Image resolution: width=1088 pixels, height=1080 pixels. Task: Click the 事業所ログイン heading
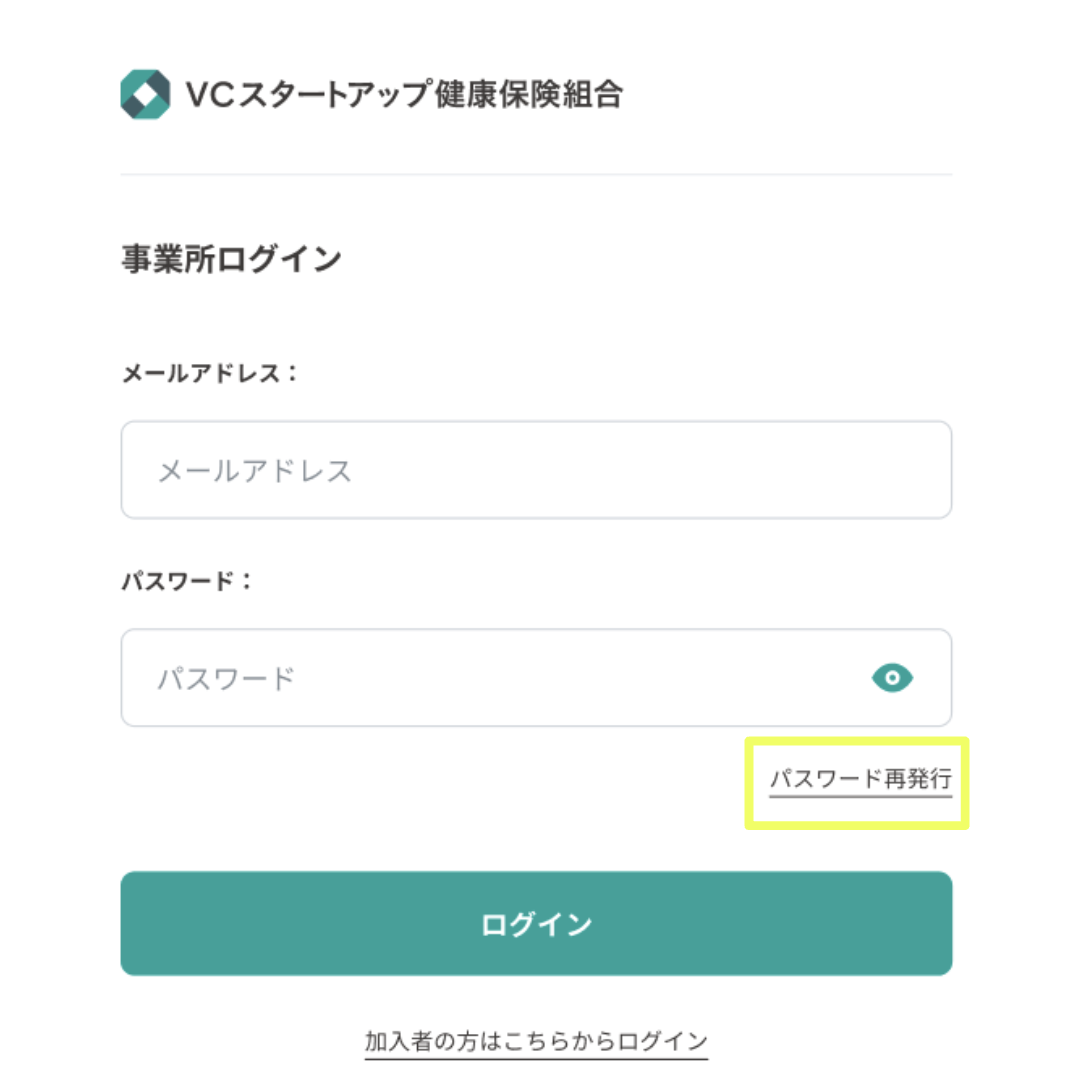tap(231, 260)
